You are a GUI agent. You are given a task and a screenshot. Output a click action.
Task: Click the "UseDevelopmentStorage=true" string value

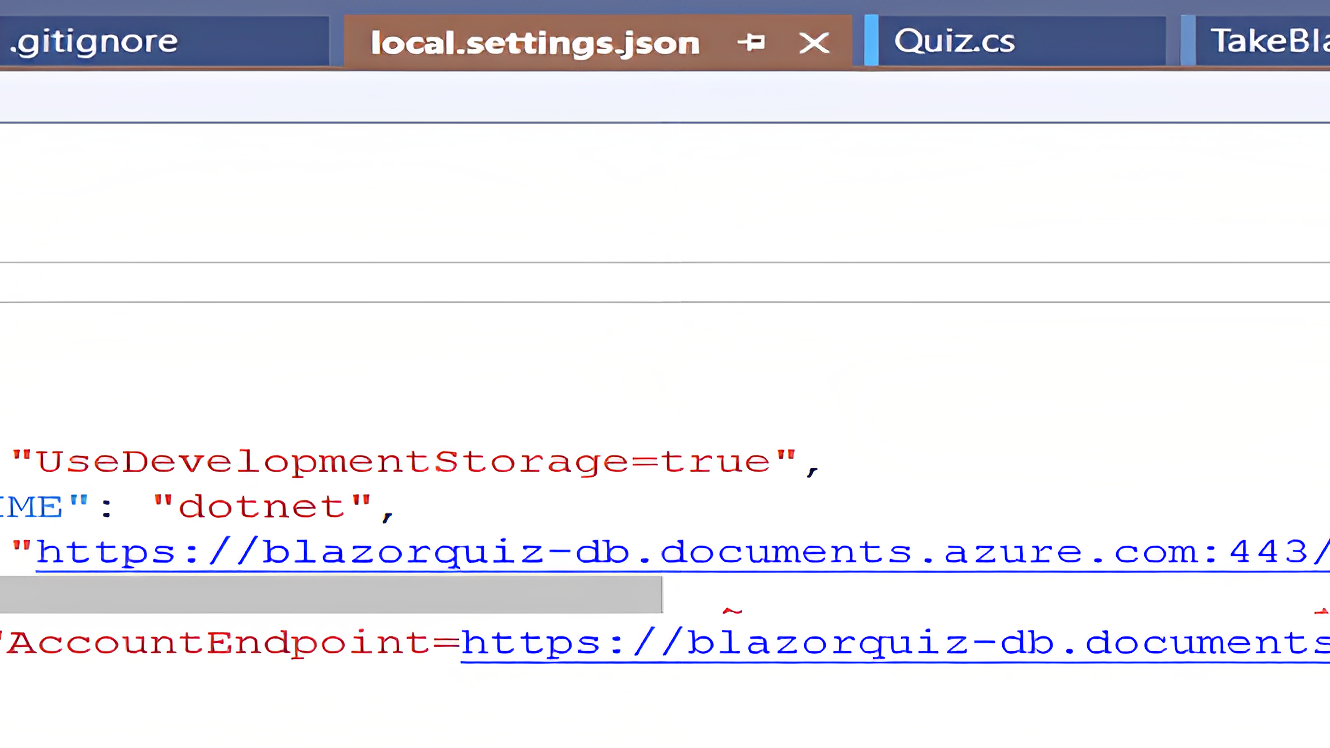404,462
